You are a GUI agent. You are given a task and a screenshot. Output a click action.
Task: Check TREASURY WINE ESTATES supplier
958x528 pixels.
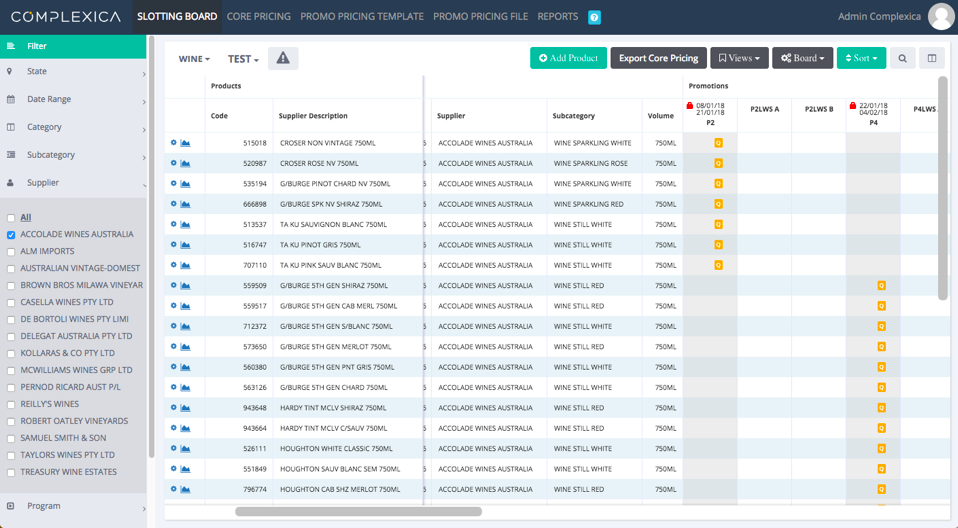pyautogui.click(x=11, y=472)
